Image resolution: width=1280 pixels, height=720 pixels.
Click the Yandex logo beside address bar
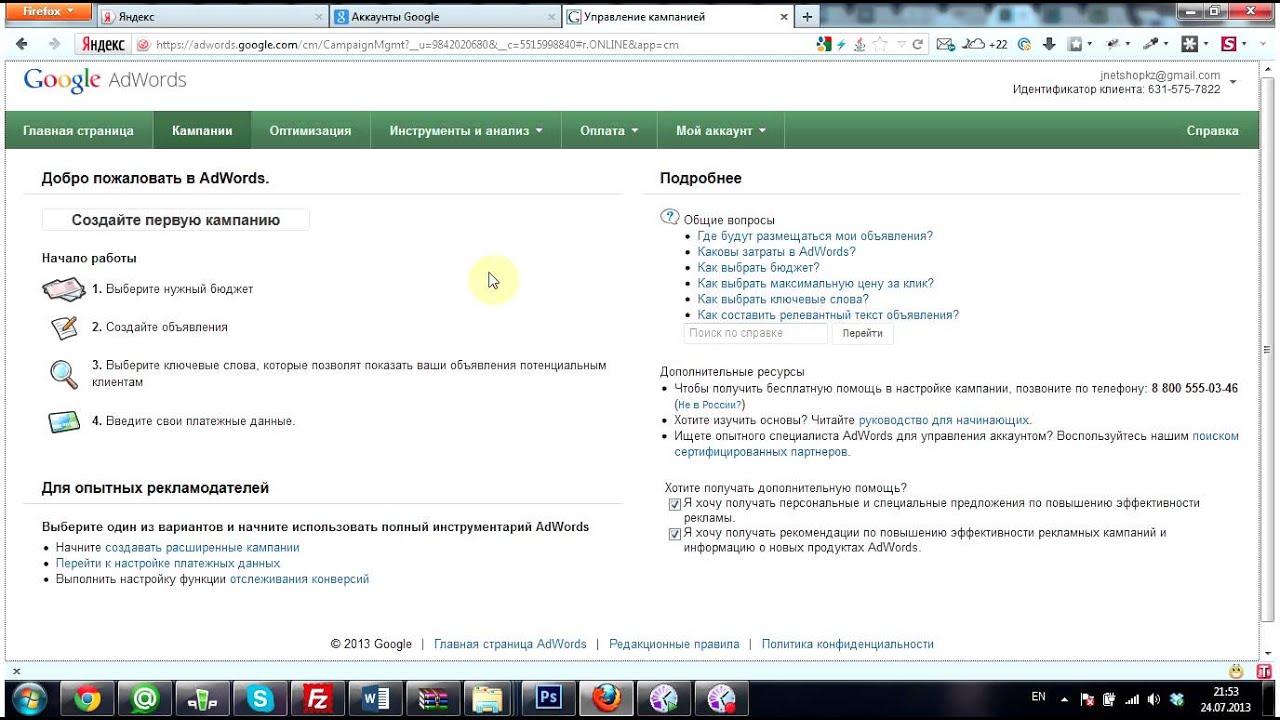pos(103,45)
